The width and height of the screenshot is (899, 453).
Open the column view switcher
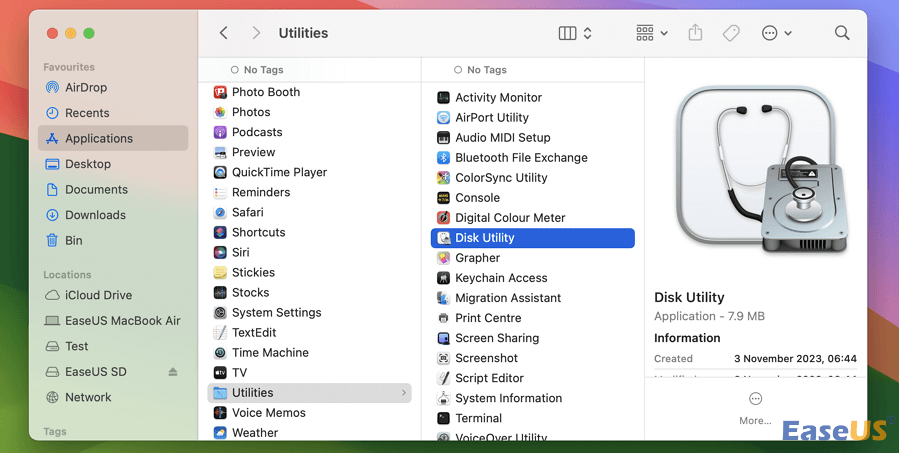click(x=574, y=33)
